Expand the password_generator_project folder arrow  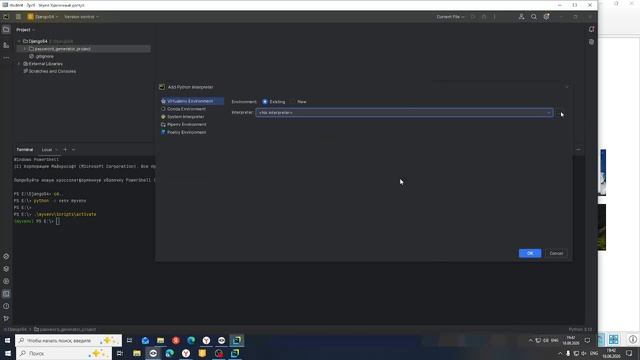point(25,49)
